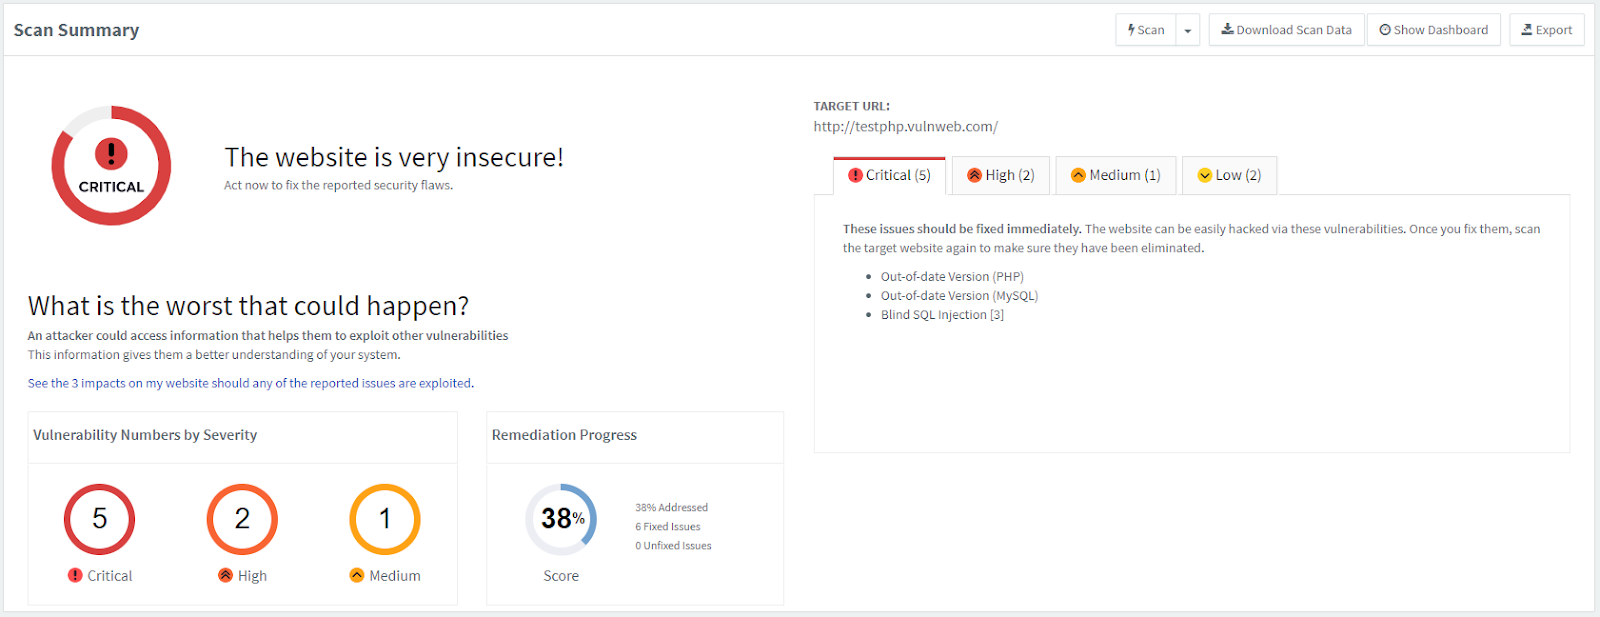Click the Out-of-date Version (MySQL) issue

pyautogui.click(x=959, y=296)
